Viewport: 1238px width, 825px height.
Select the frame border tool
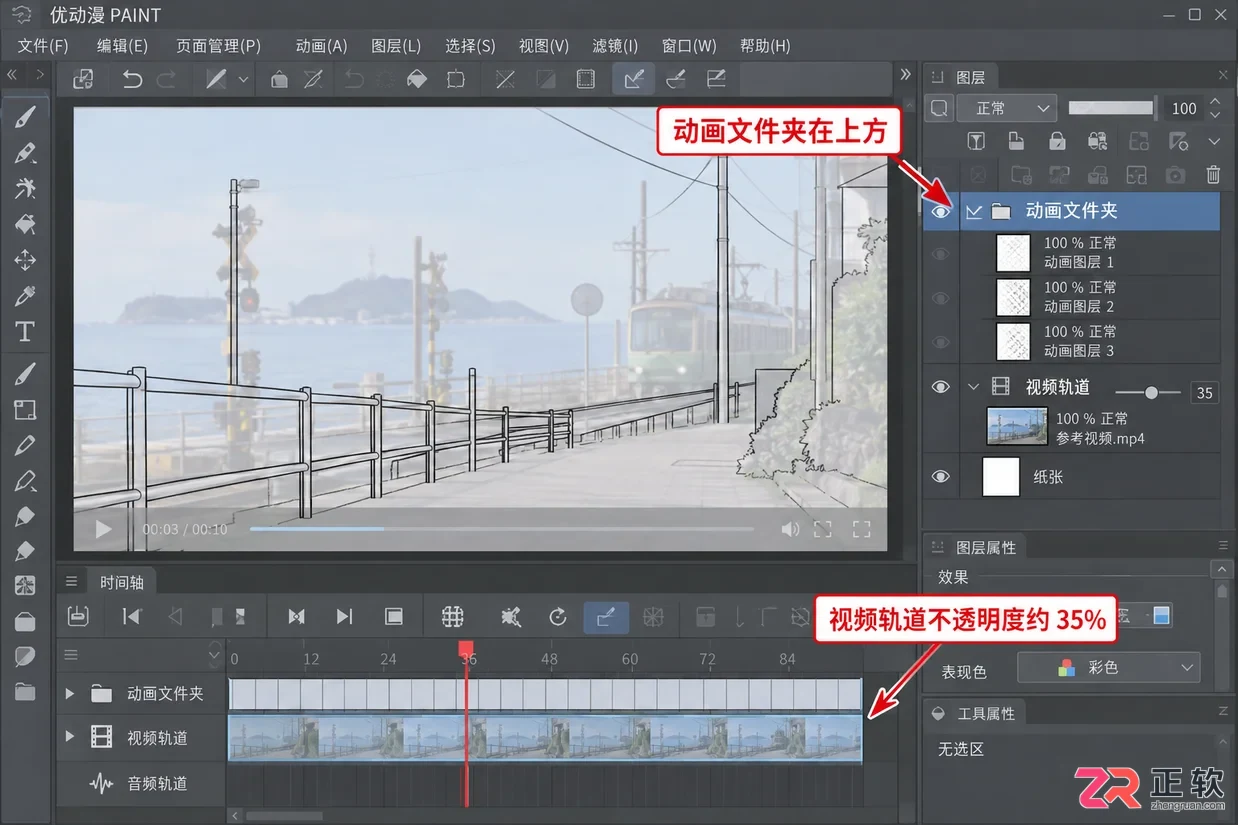click(x=26, y=410)
